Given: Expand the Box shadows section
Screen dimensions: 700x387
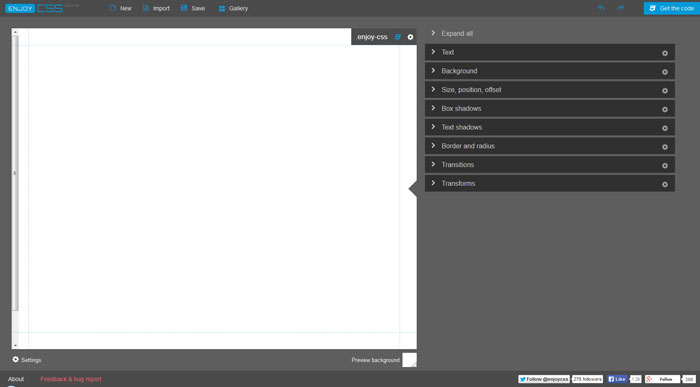Looking at the screenshot, I should coord(550,108).
